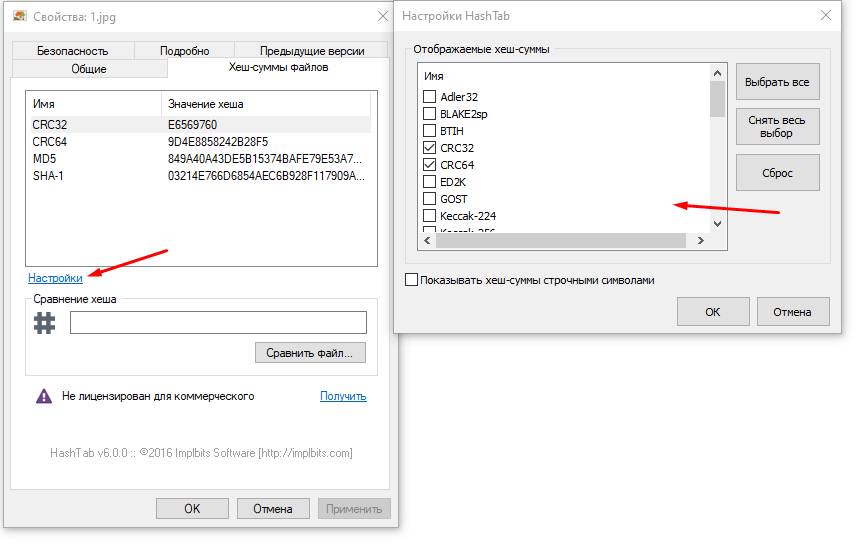The width and height of the screenshot is (860, 552).
Task: Click the 9D4E8858242B28F5 hash value
Action: [218, 142]
